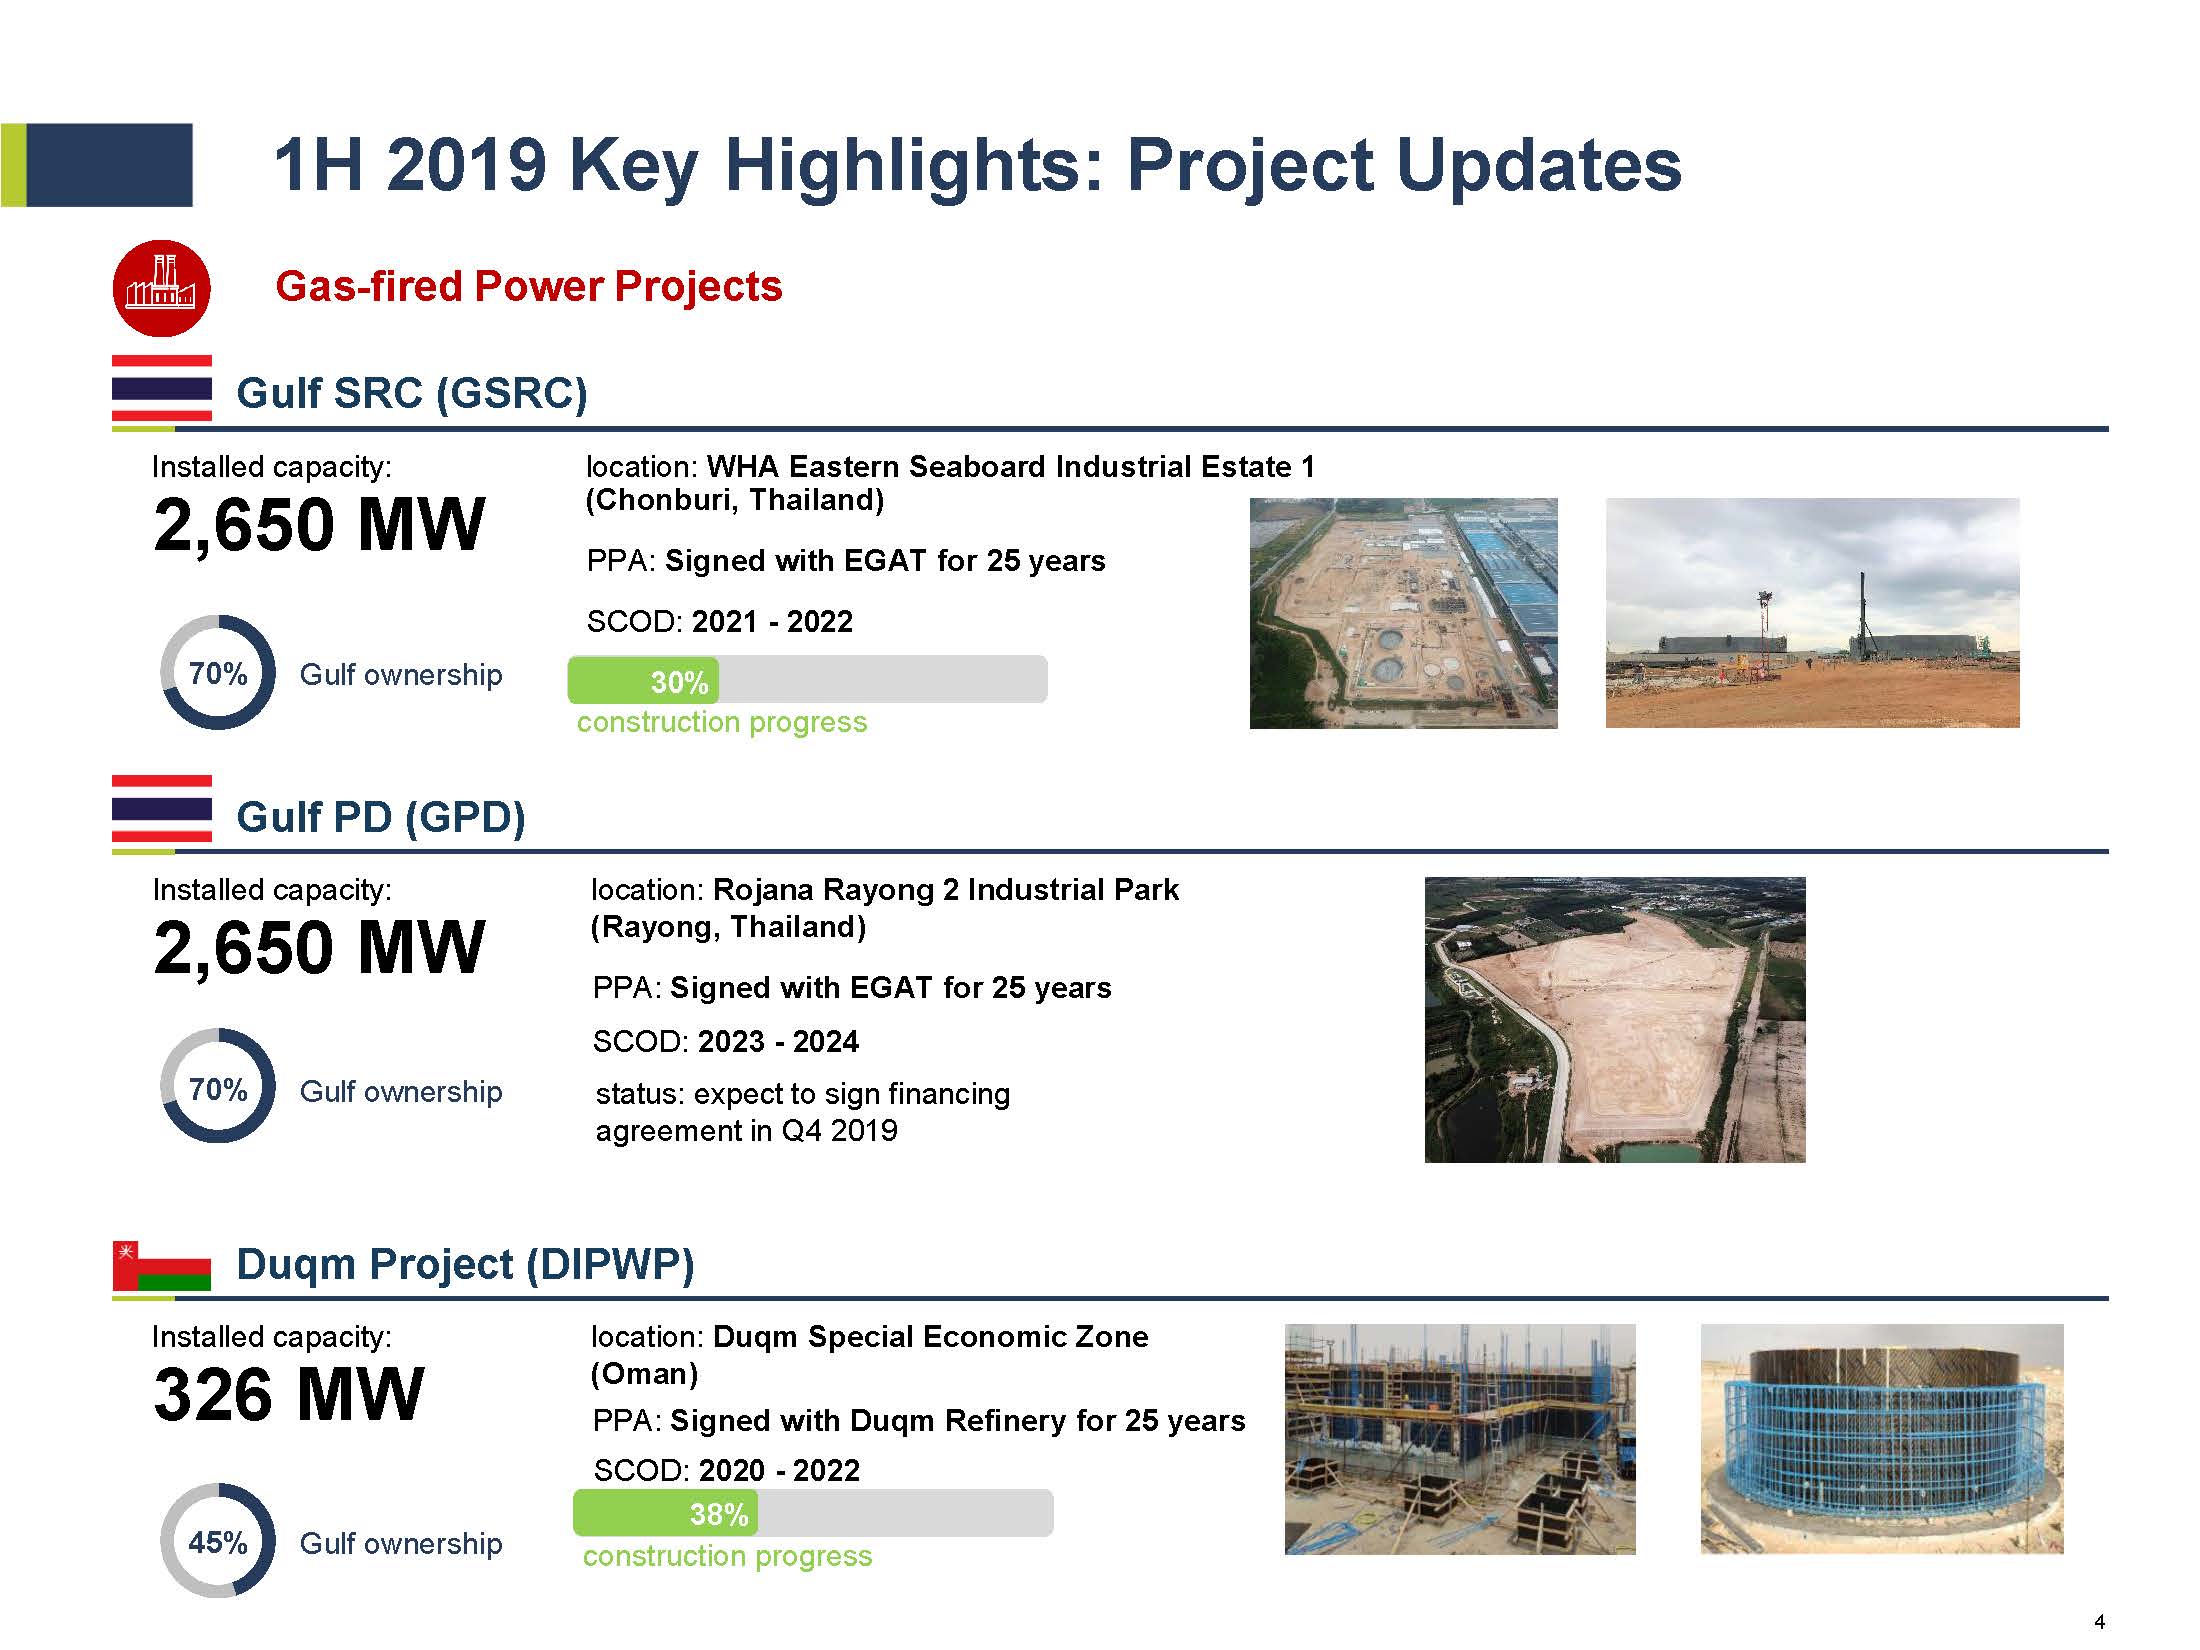Click '(Rayong, Thailand)' text
The height and width of the screenshot is (1650, 2200).
point(729,927)
